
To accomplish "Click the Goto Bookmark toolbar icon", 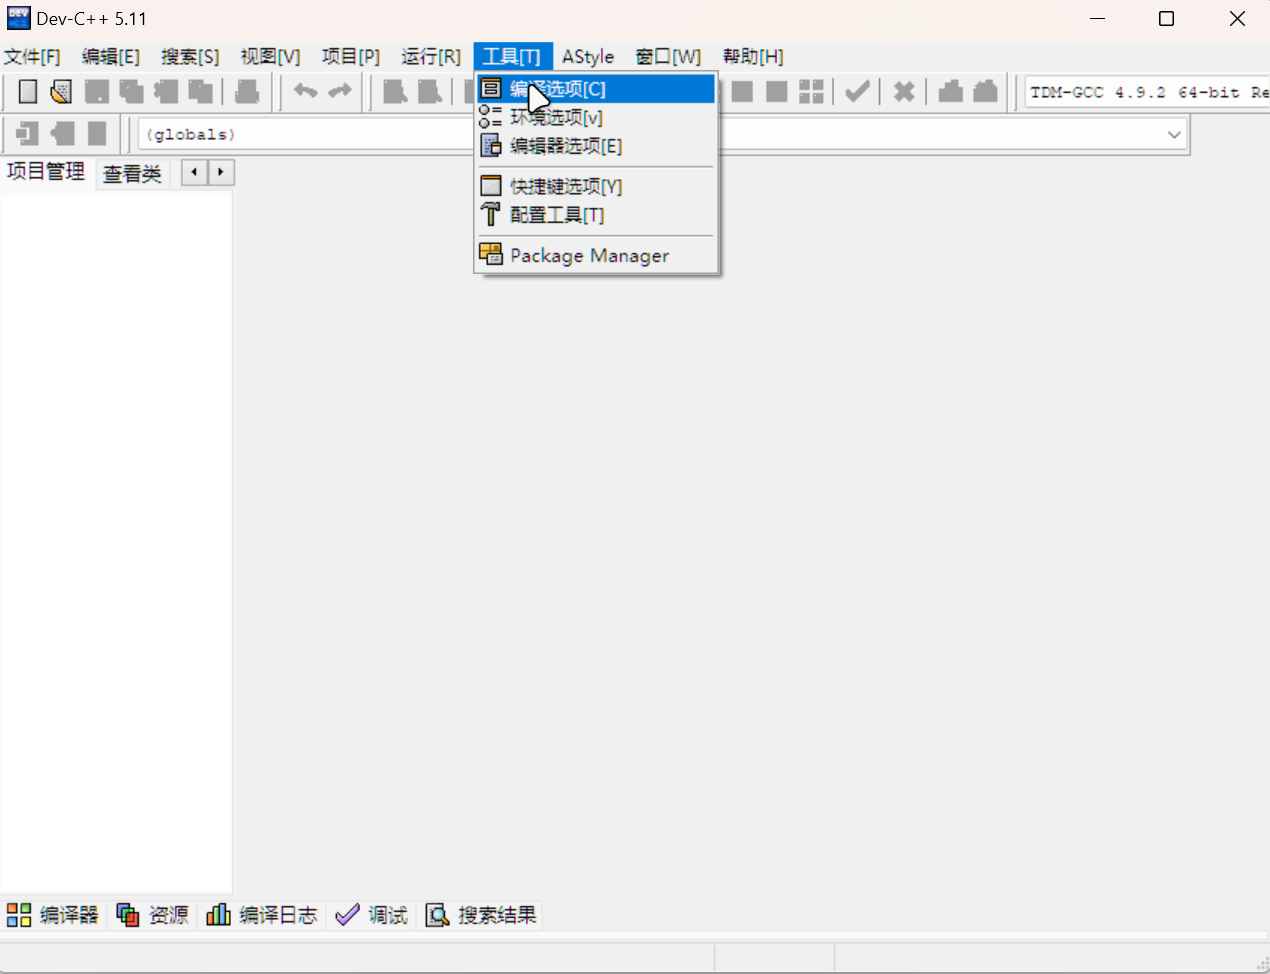I will pyautogui.click(x=97, y=133).
